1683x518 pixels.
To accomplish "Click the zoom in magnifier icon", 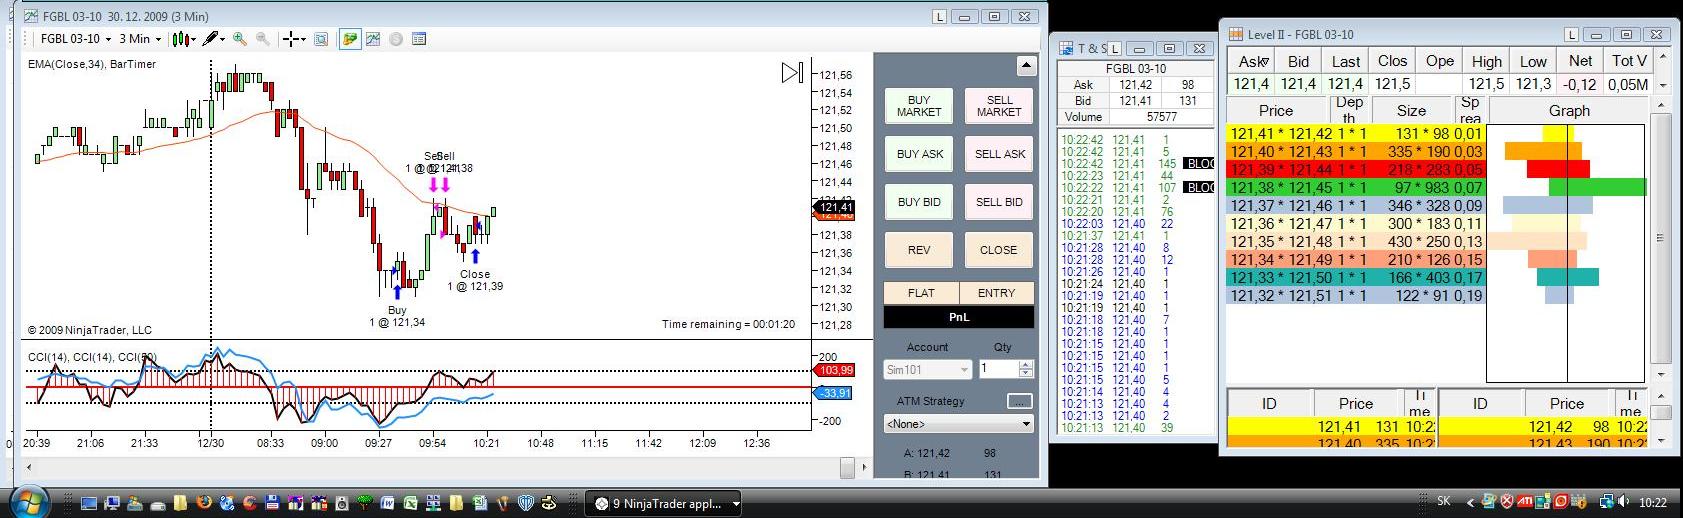I will click(x=240, y=39).
